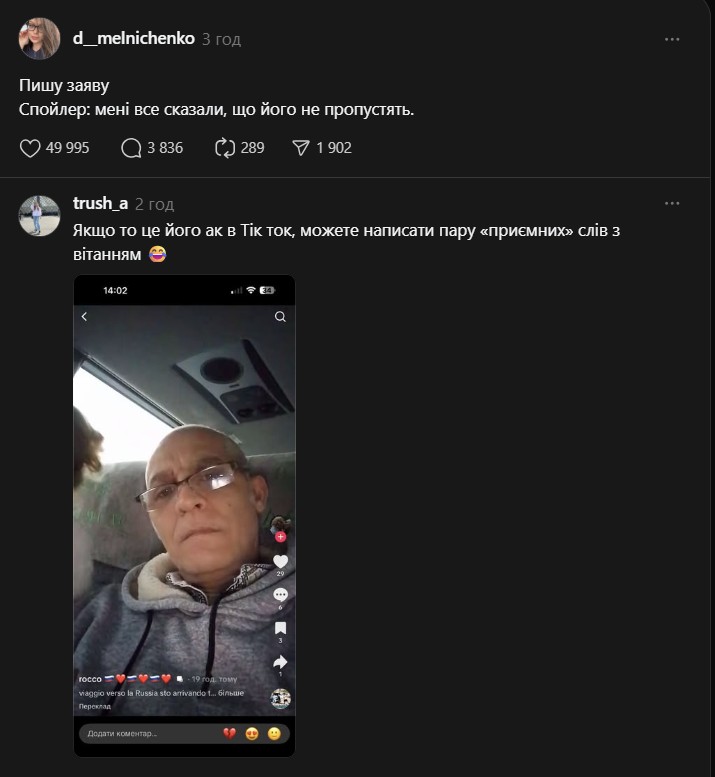Image resolution: width=715 pixels, height=777 pixels.
Task: Like d__melnichenko's post with the heart icon
Action: (x=30, y=148)
